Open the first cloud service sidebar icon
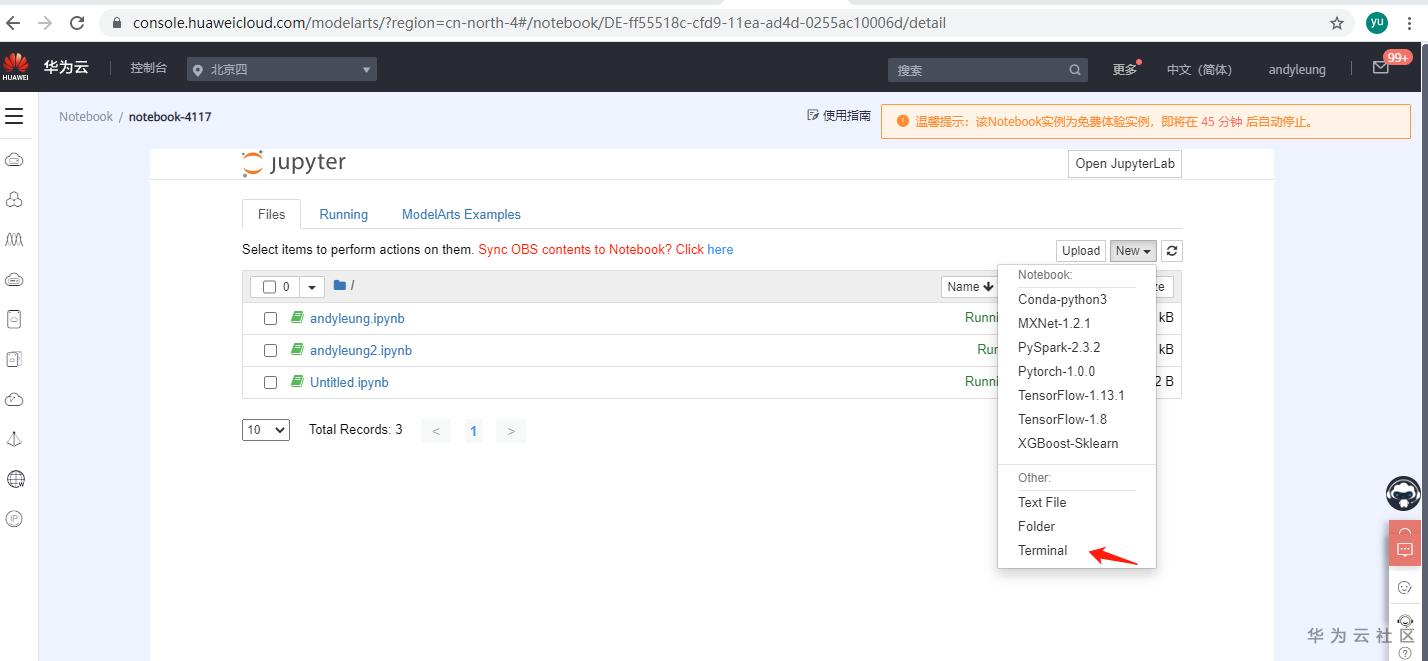This screenshot has height=661, width=1428. point(14,160)
